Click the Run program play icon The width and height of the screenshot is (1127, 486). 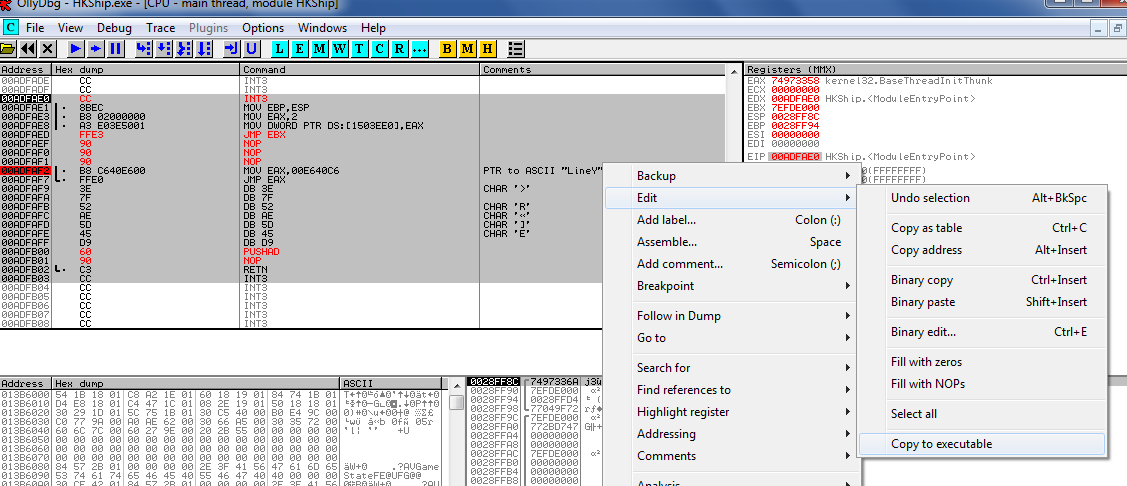click(76, 48)
